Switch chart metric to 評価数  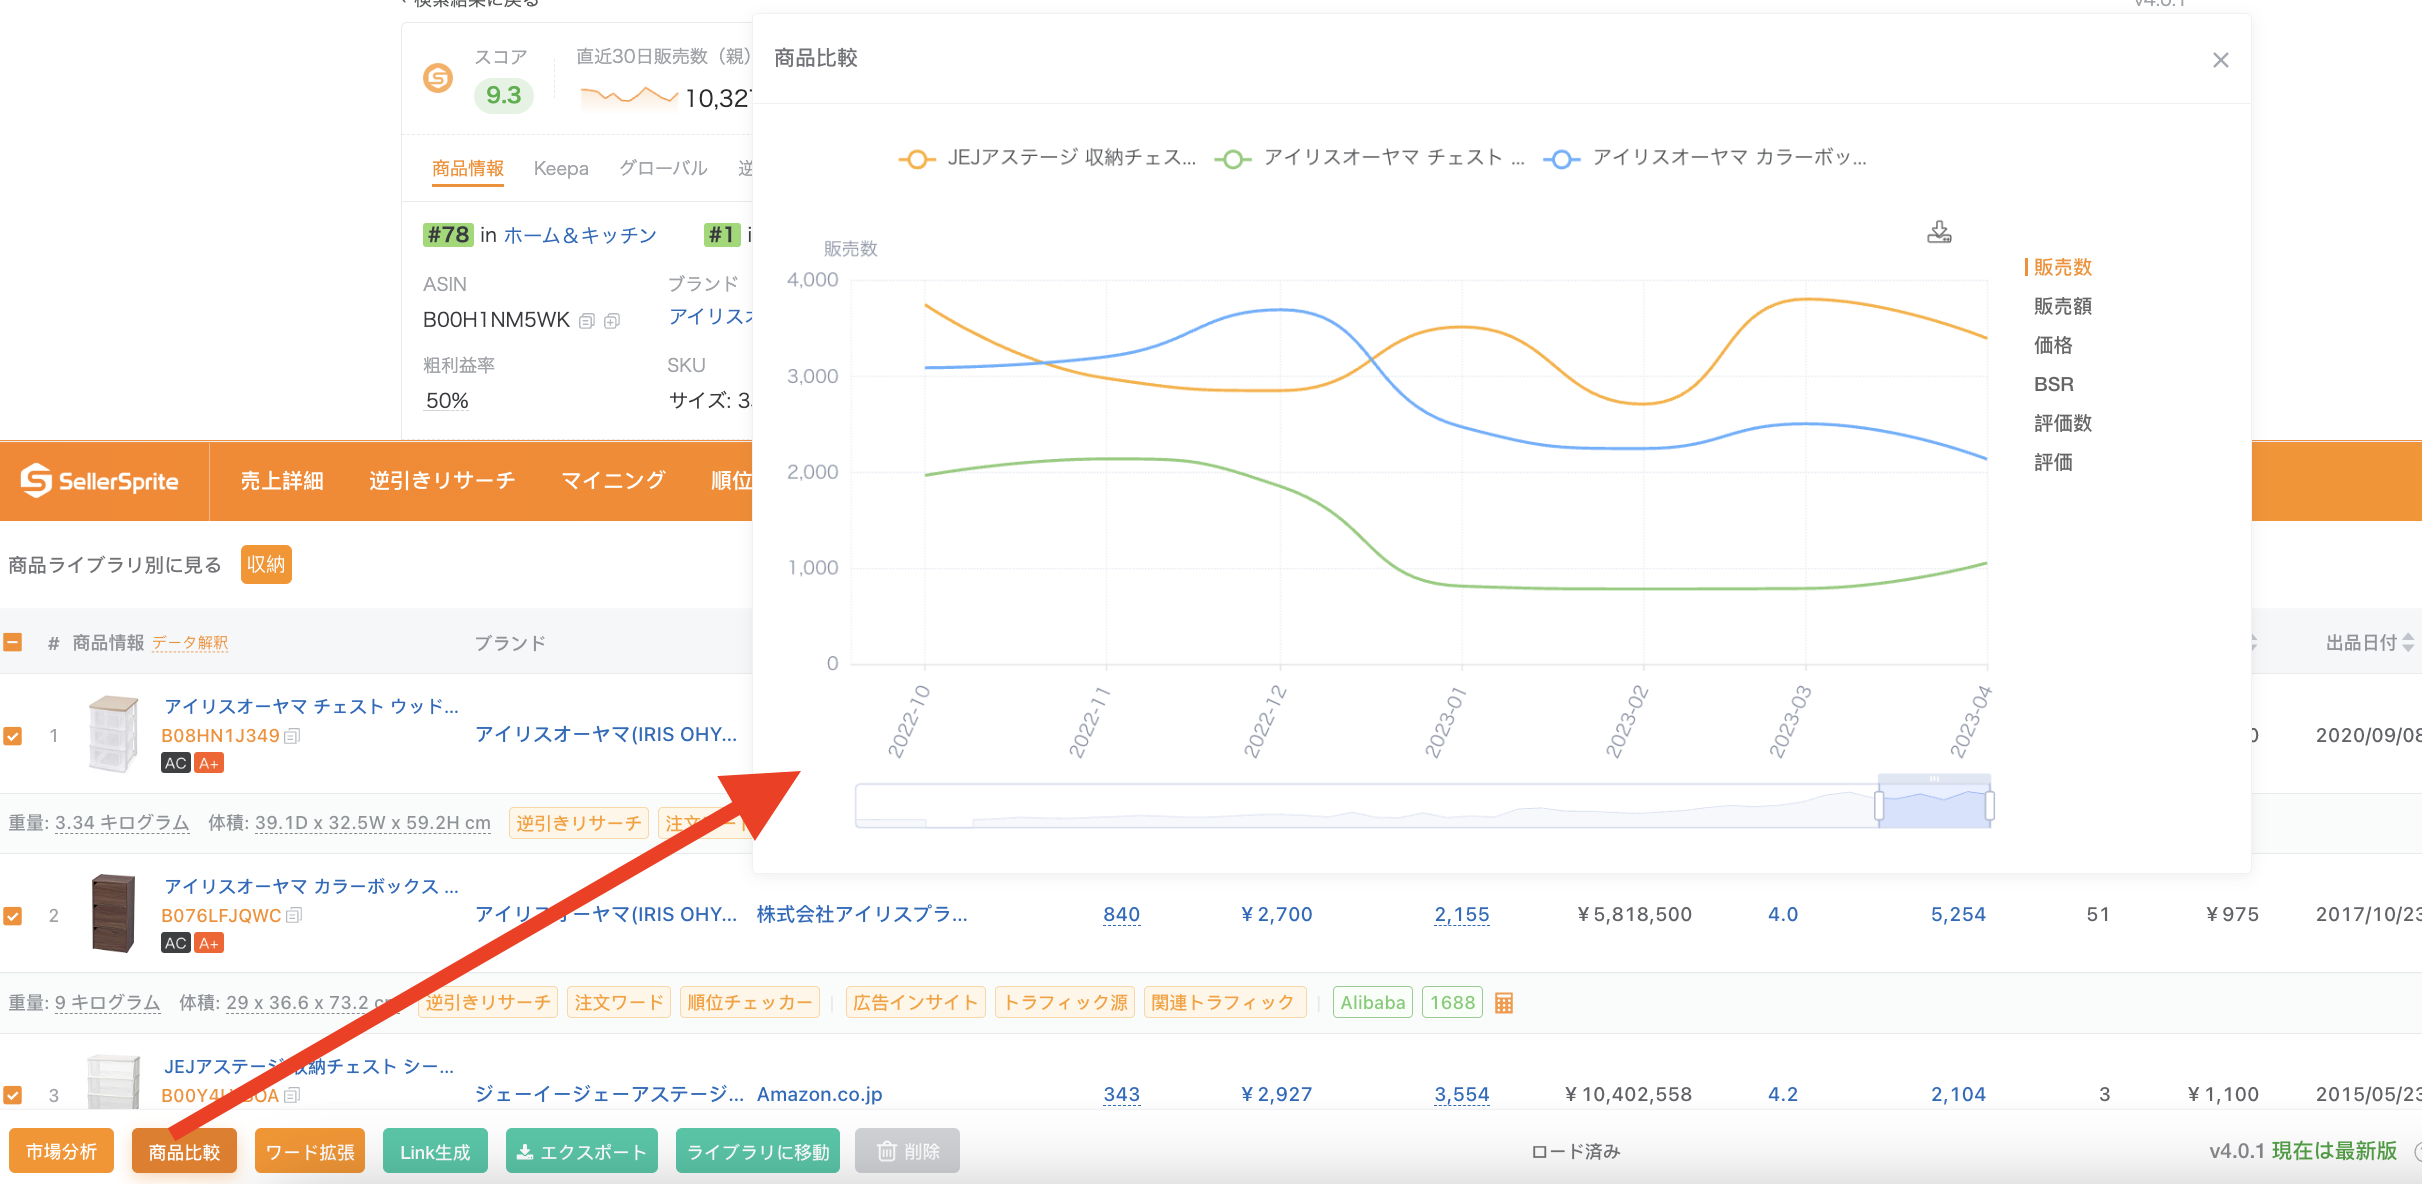(2062, 423)
